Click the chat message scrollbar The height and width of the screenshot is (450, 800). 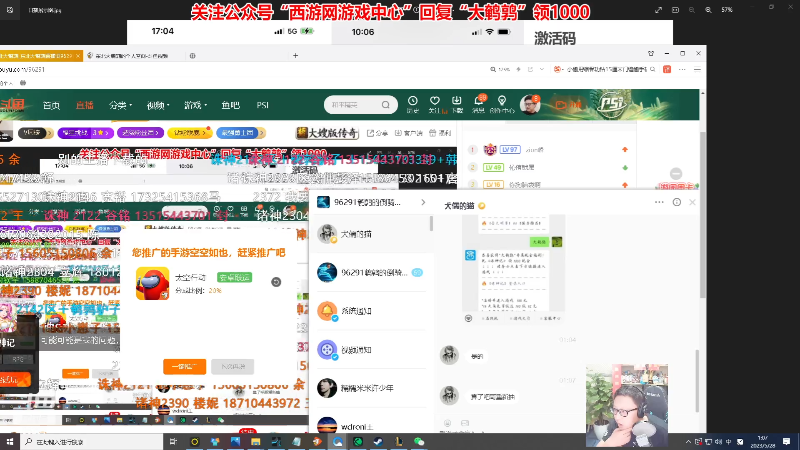[697, 381]
